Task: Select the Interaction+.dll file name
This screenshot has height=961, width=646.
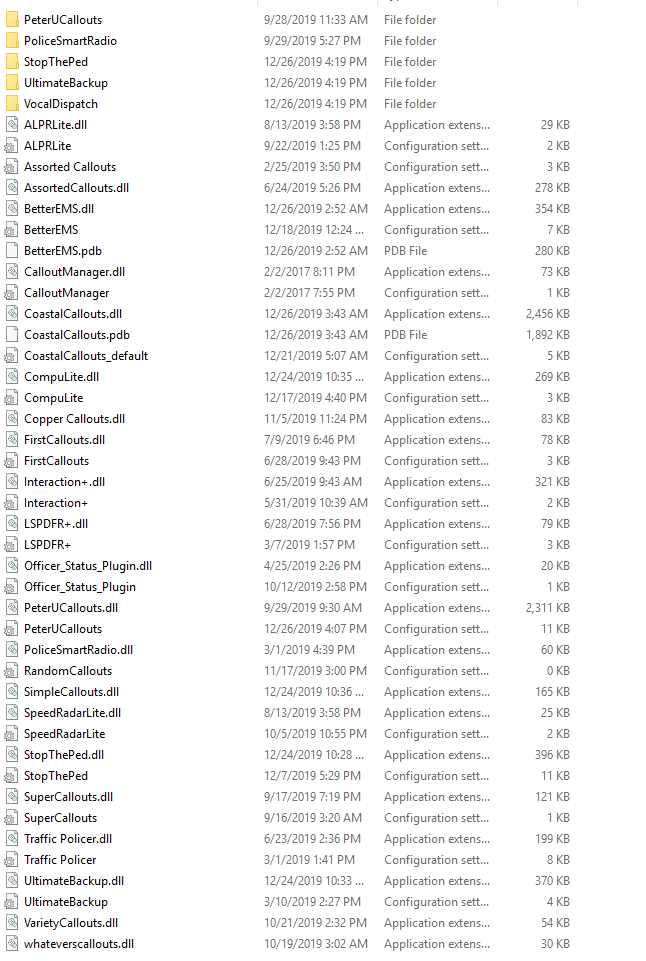Action: point(64,482)
